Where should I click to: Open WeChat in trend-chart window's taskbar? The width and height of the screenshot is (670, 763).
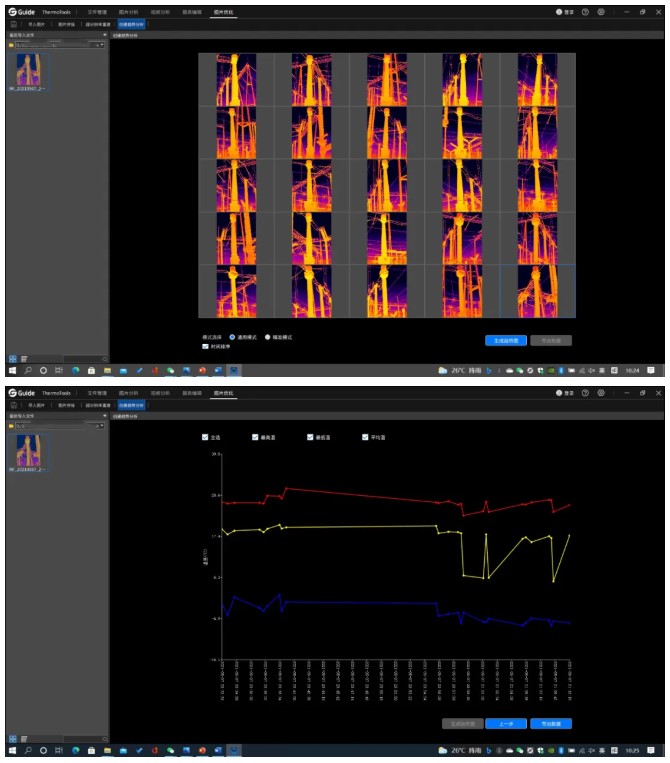click(x=171, y=751)
